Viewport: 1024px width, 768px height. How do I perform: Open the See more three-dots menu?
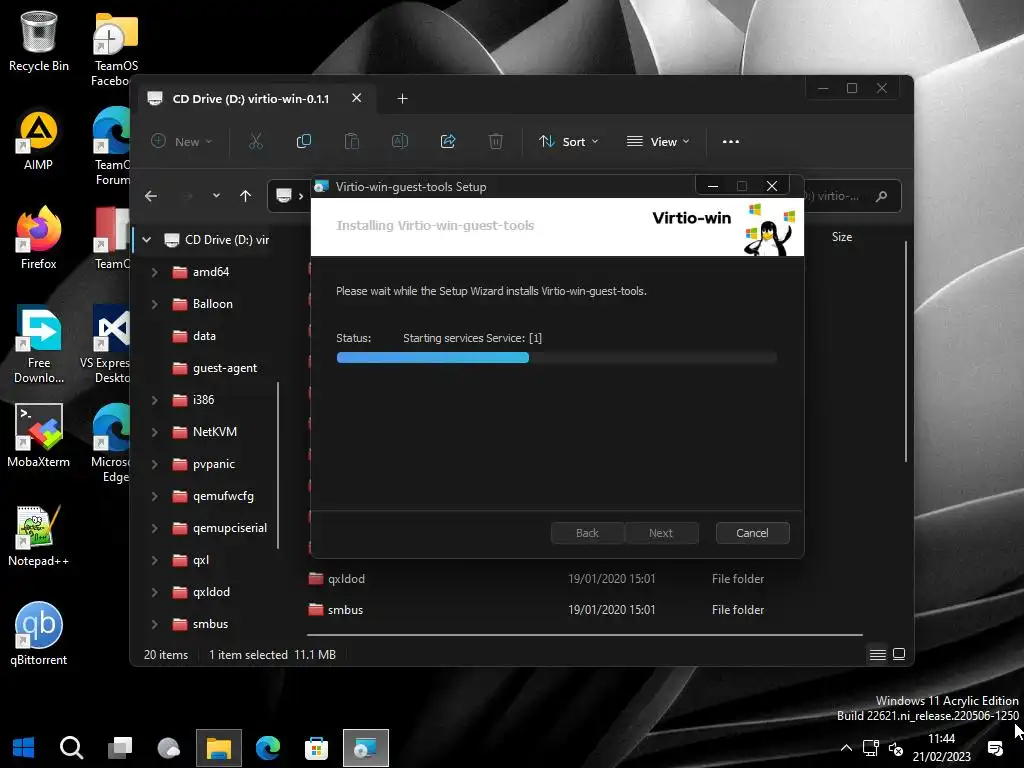click(x=731, y=141)
